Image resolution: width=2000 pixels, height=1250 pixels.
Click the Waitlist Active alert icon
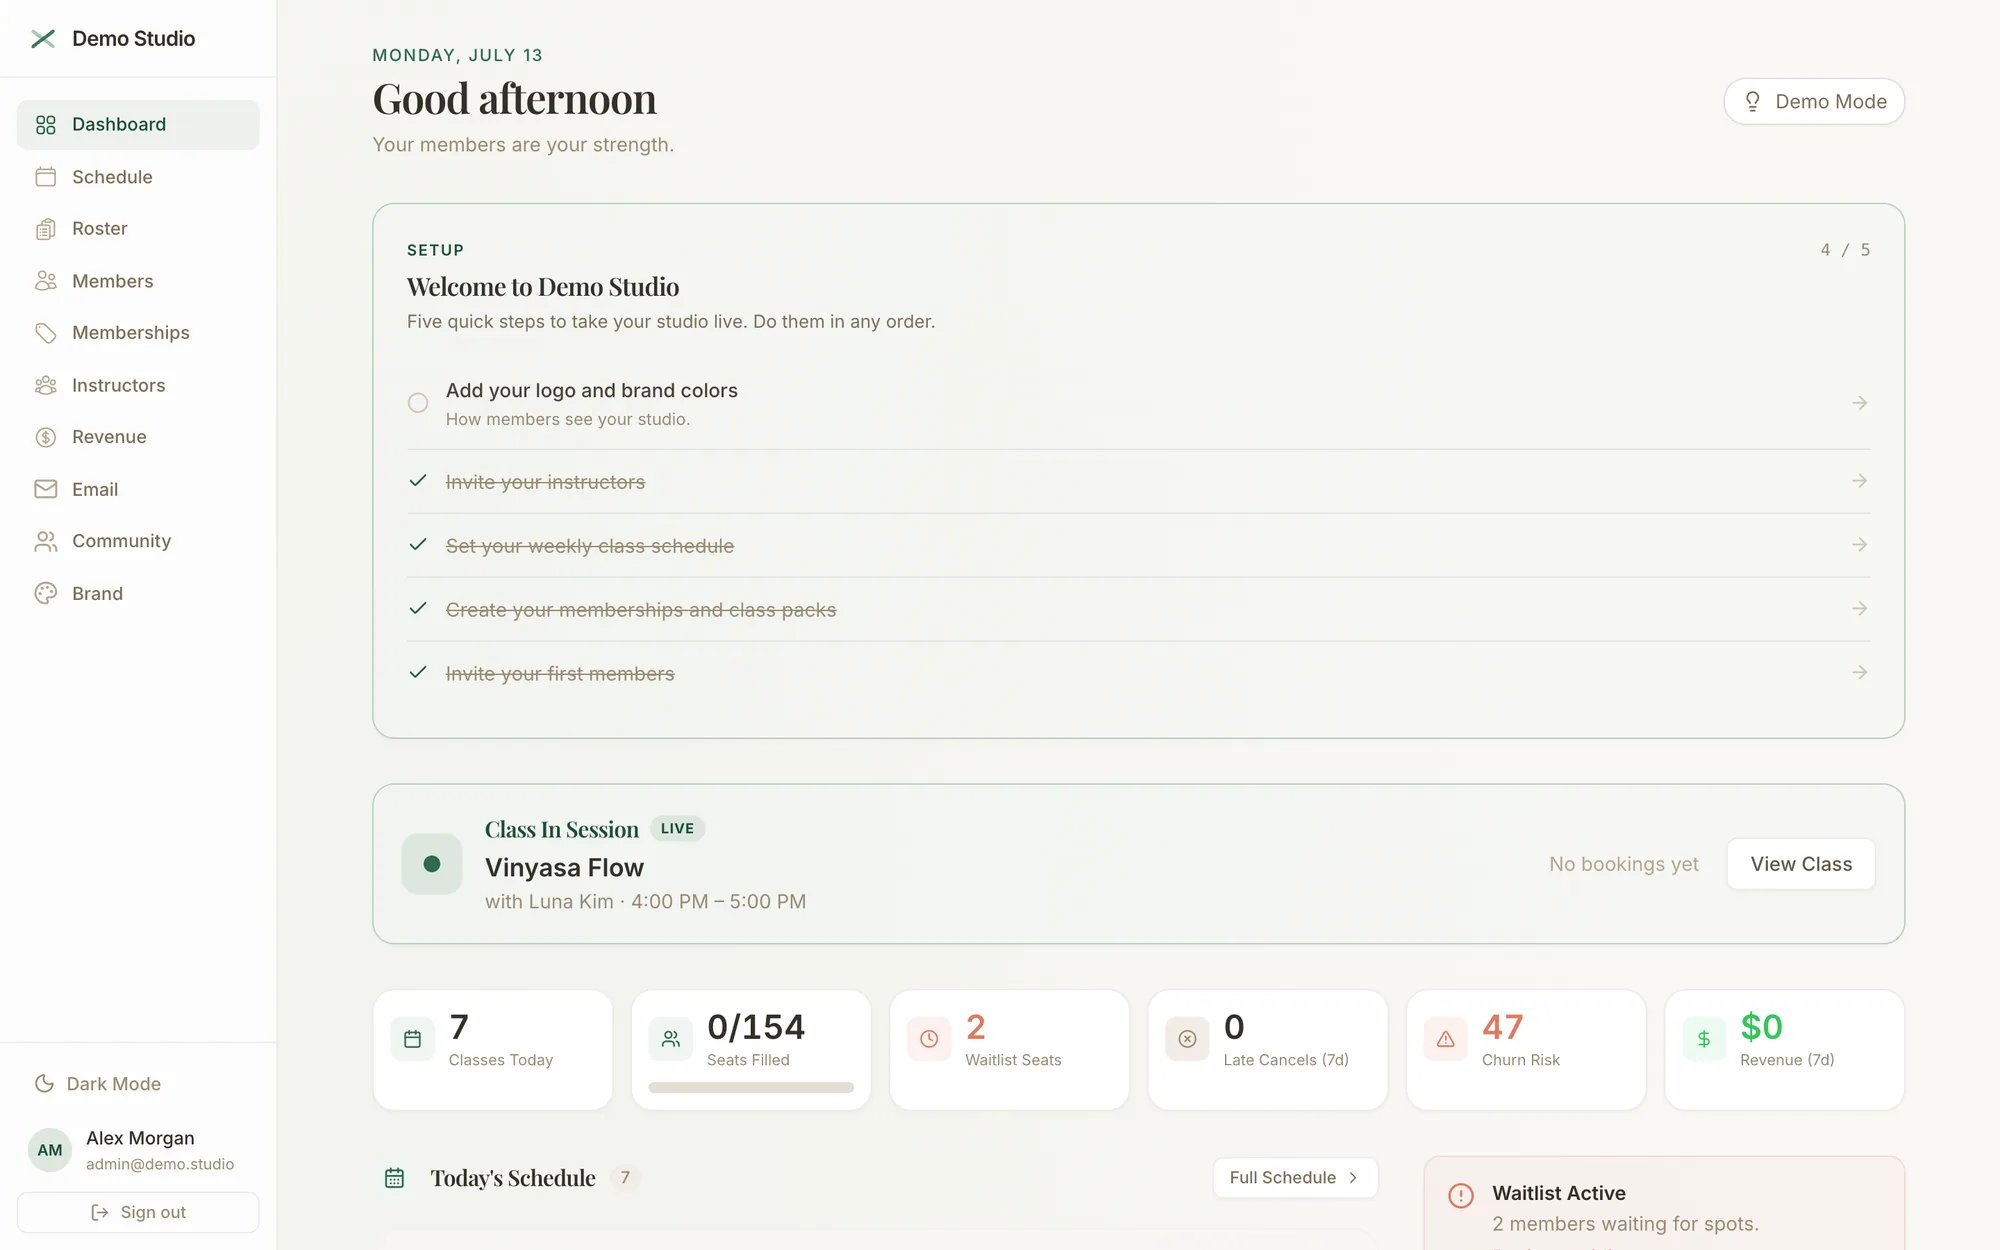[x=1461, y=1196]
